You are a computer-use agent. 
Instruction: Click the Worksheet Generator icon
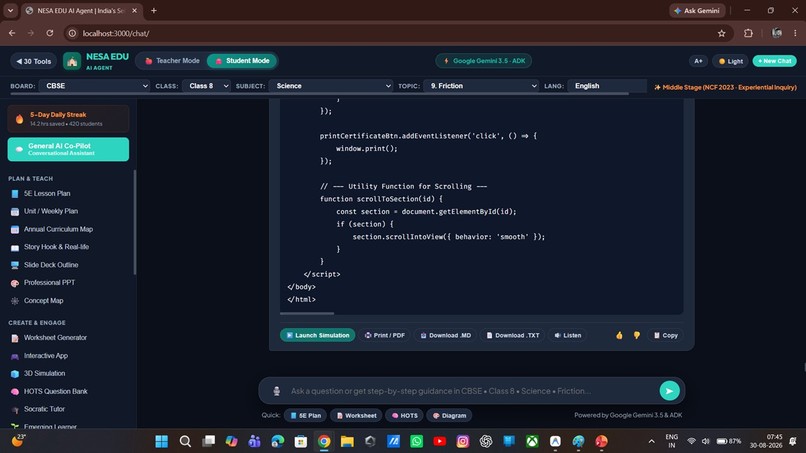[x=15, y=338]
